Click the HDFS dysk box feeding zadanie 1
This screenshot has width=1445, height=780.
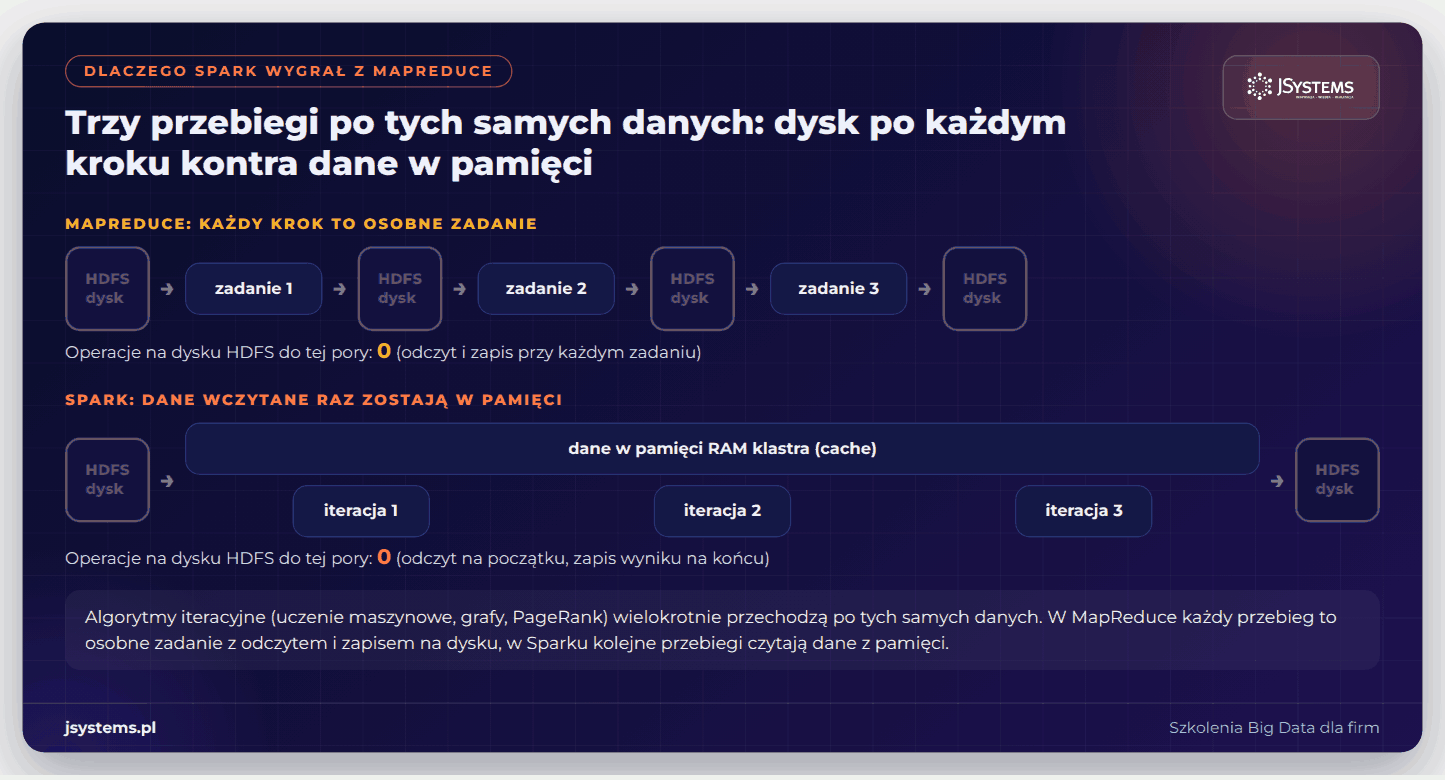(107, 289)
